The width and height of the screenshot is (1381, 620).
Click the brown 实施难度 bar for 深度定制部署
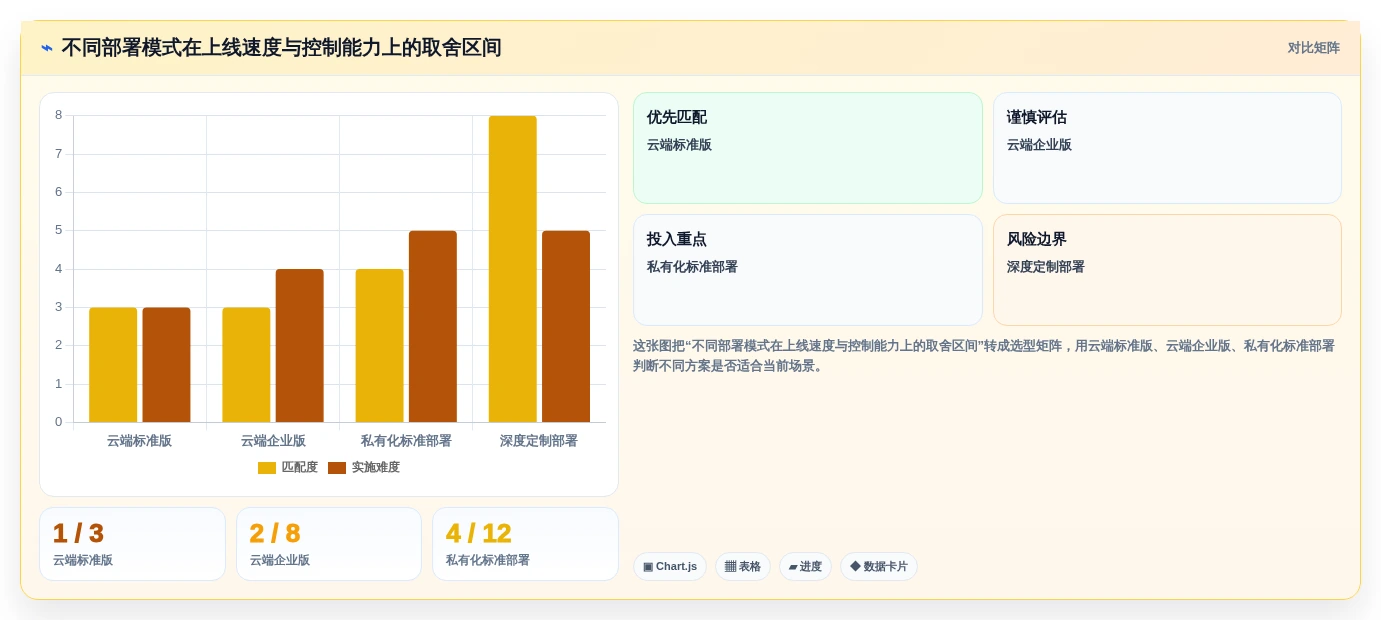point(566,327)
